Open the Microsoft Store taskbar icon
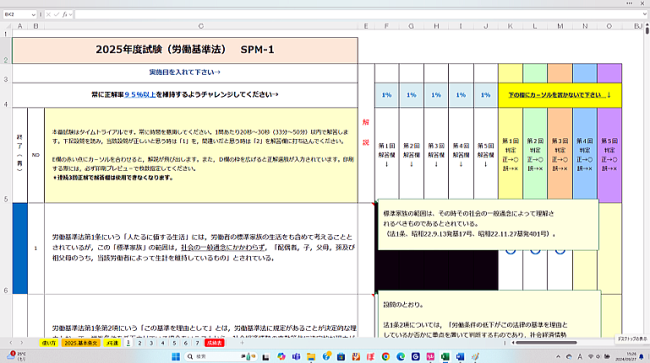 341,356
